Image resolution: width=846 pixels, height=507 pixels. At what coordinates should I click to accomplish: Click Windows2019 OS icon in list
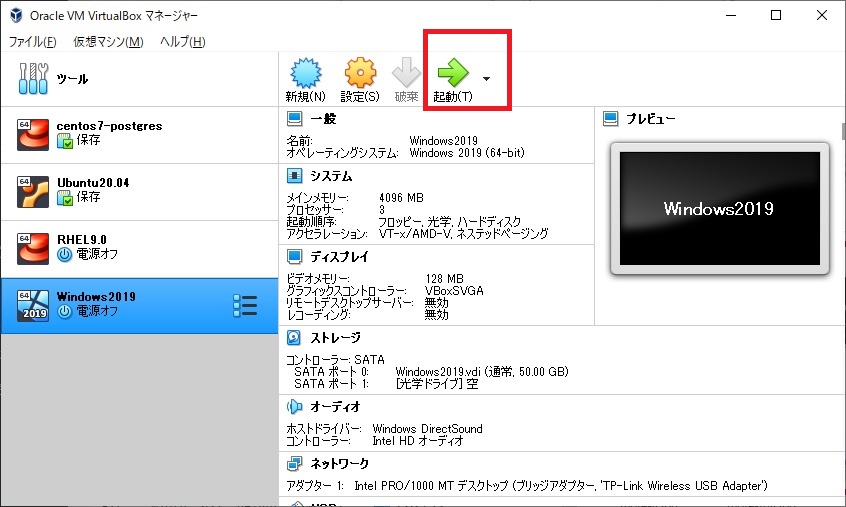pyautogui.click(x=33, y=306)
